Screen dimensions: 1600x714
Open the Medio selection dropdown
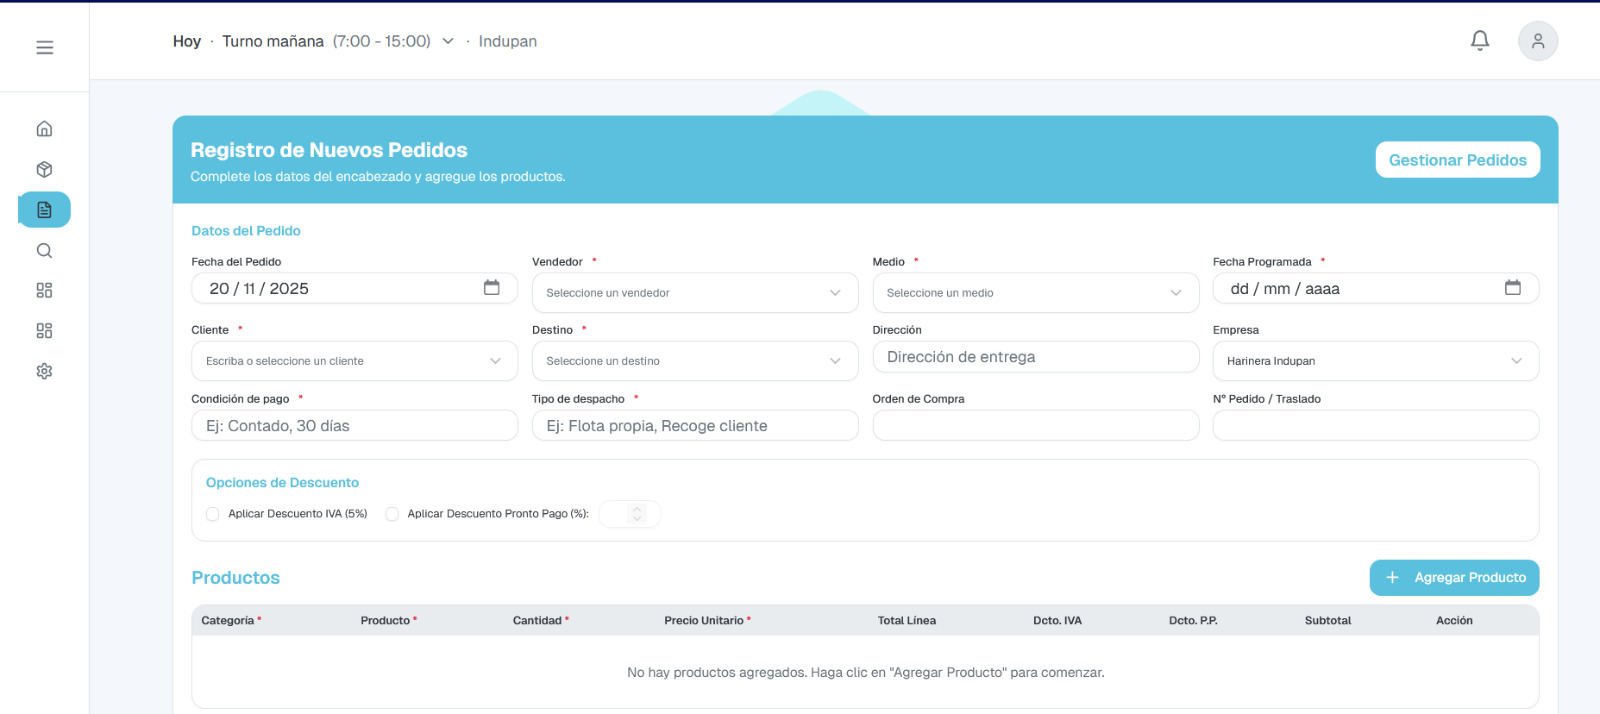coord(1034,293)
